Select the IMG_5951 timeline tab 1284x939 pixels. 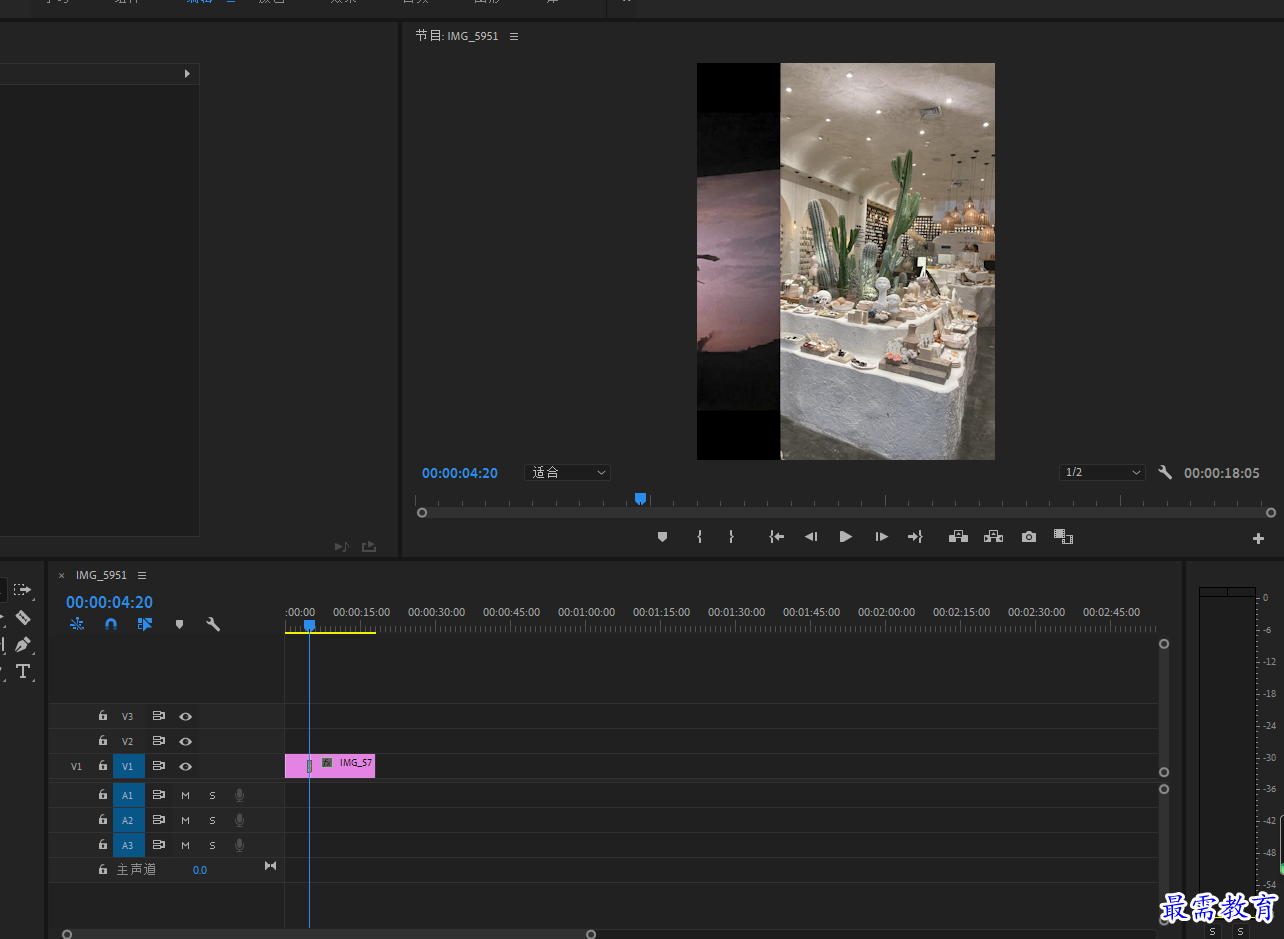click(101, 576)
